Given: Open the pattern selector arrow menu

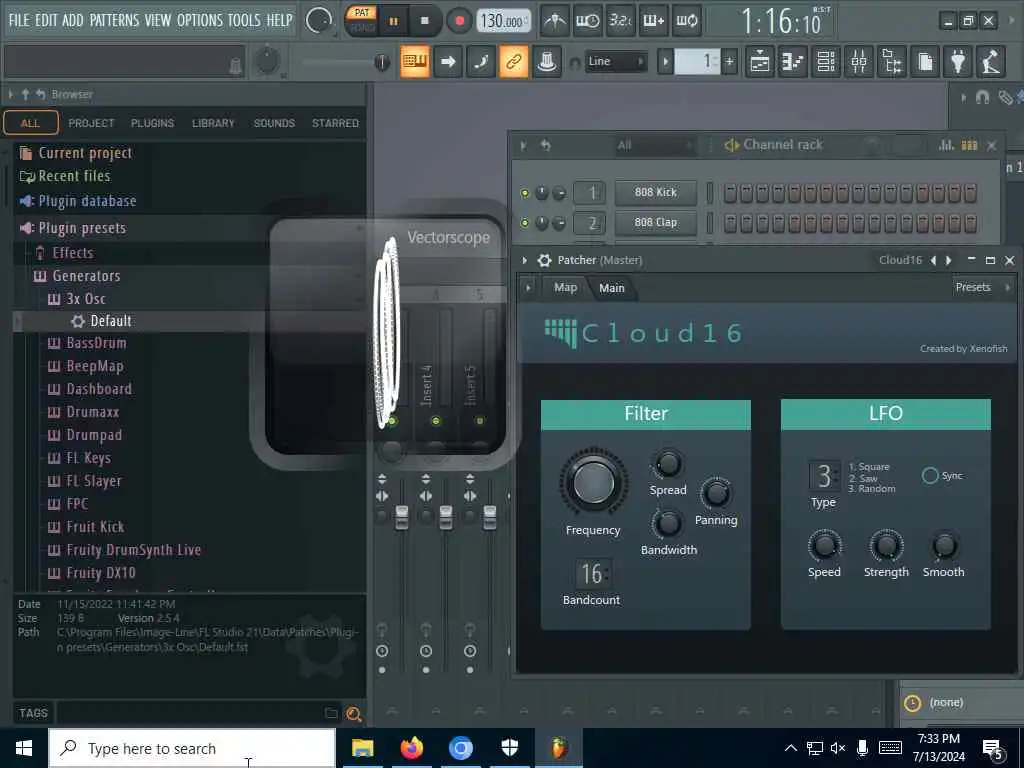Looking at the screenshot, I should (665, 61).
